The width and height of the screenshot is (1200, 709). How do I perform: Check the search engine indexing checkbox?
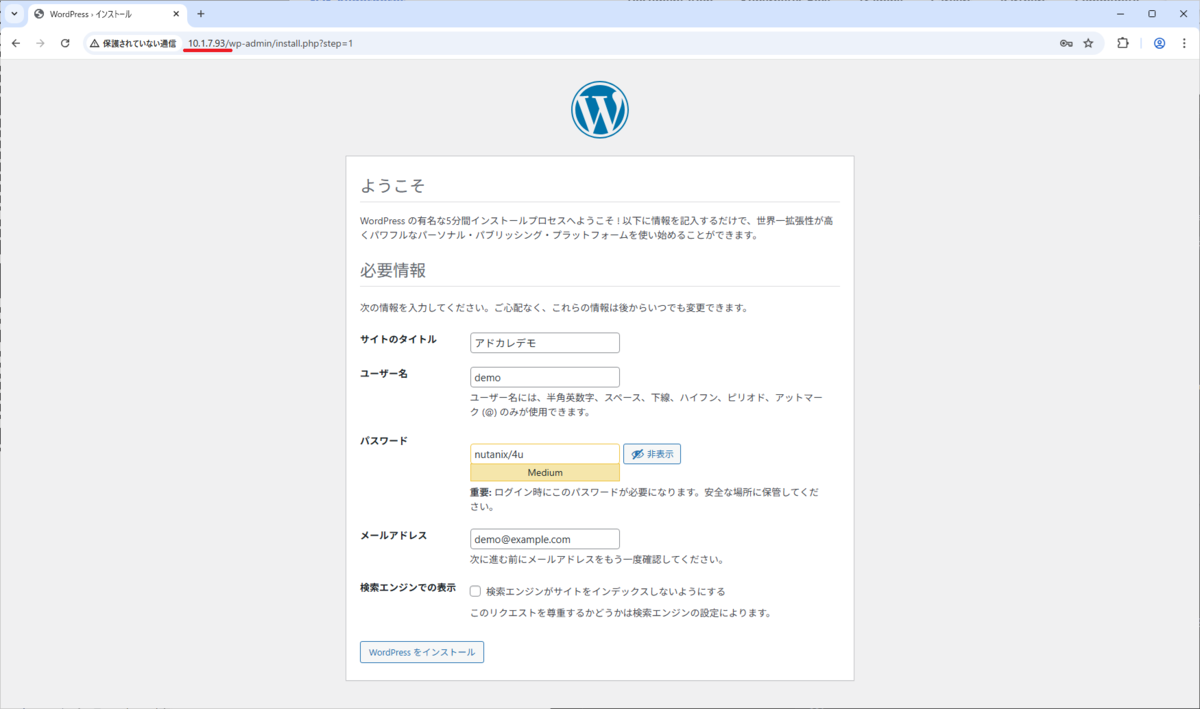[475, 591]
